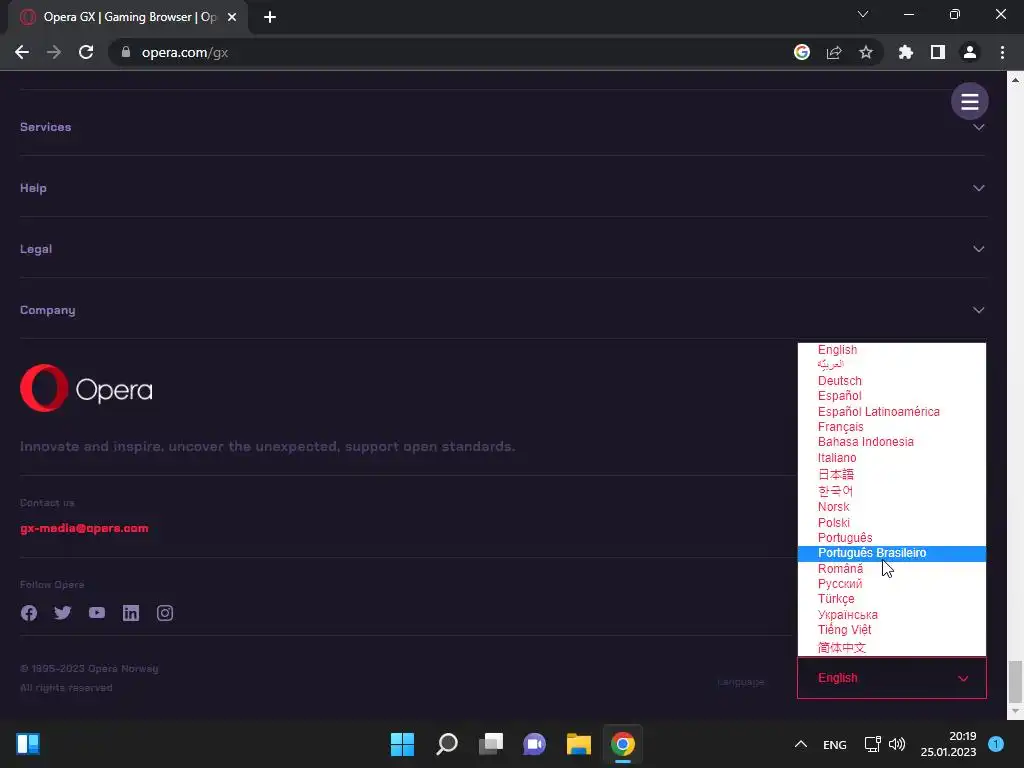1024x768 pixels.
Task: Choose Norsk language
Action: 891,507
